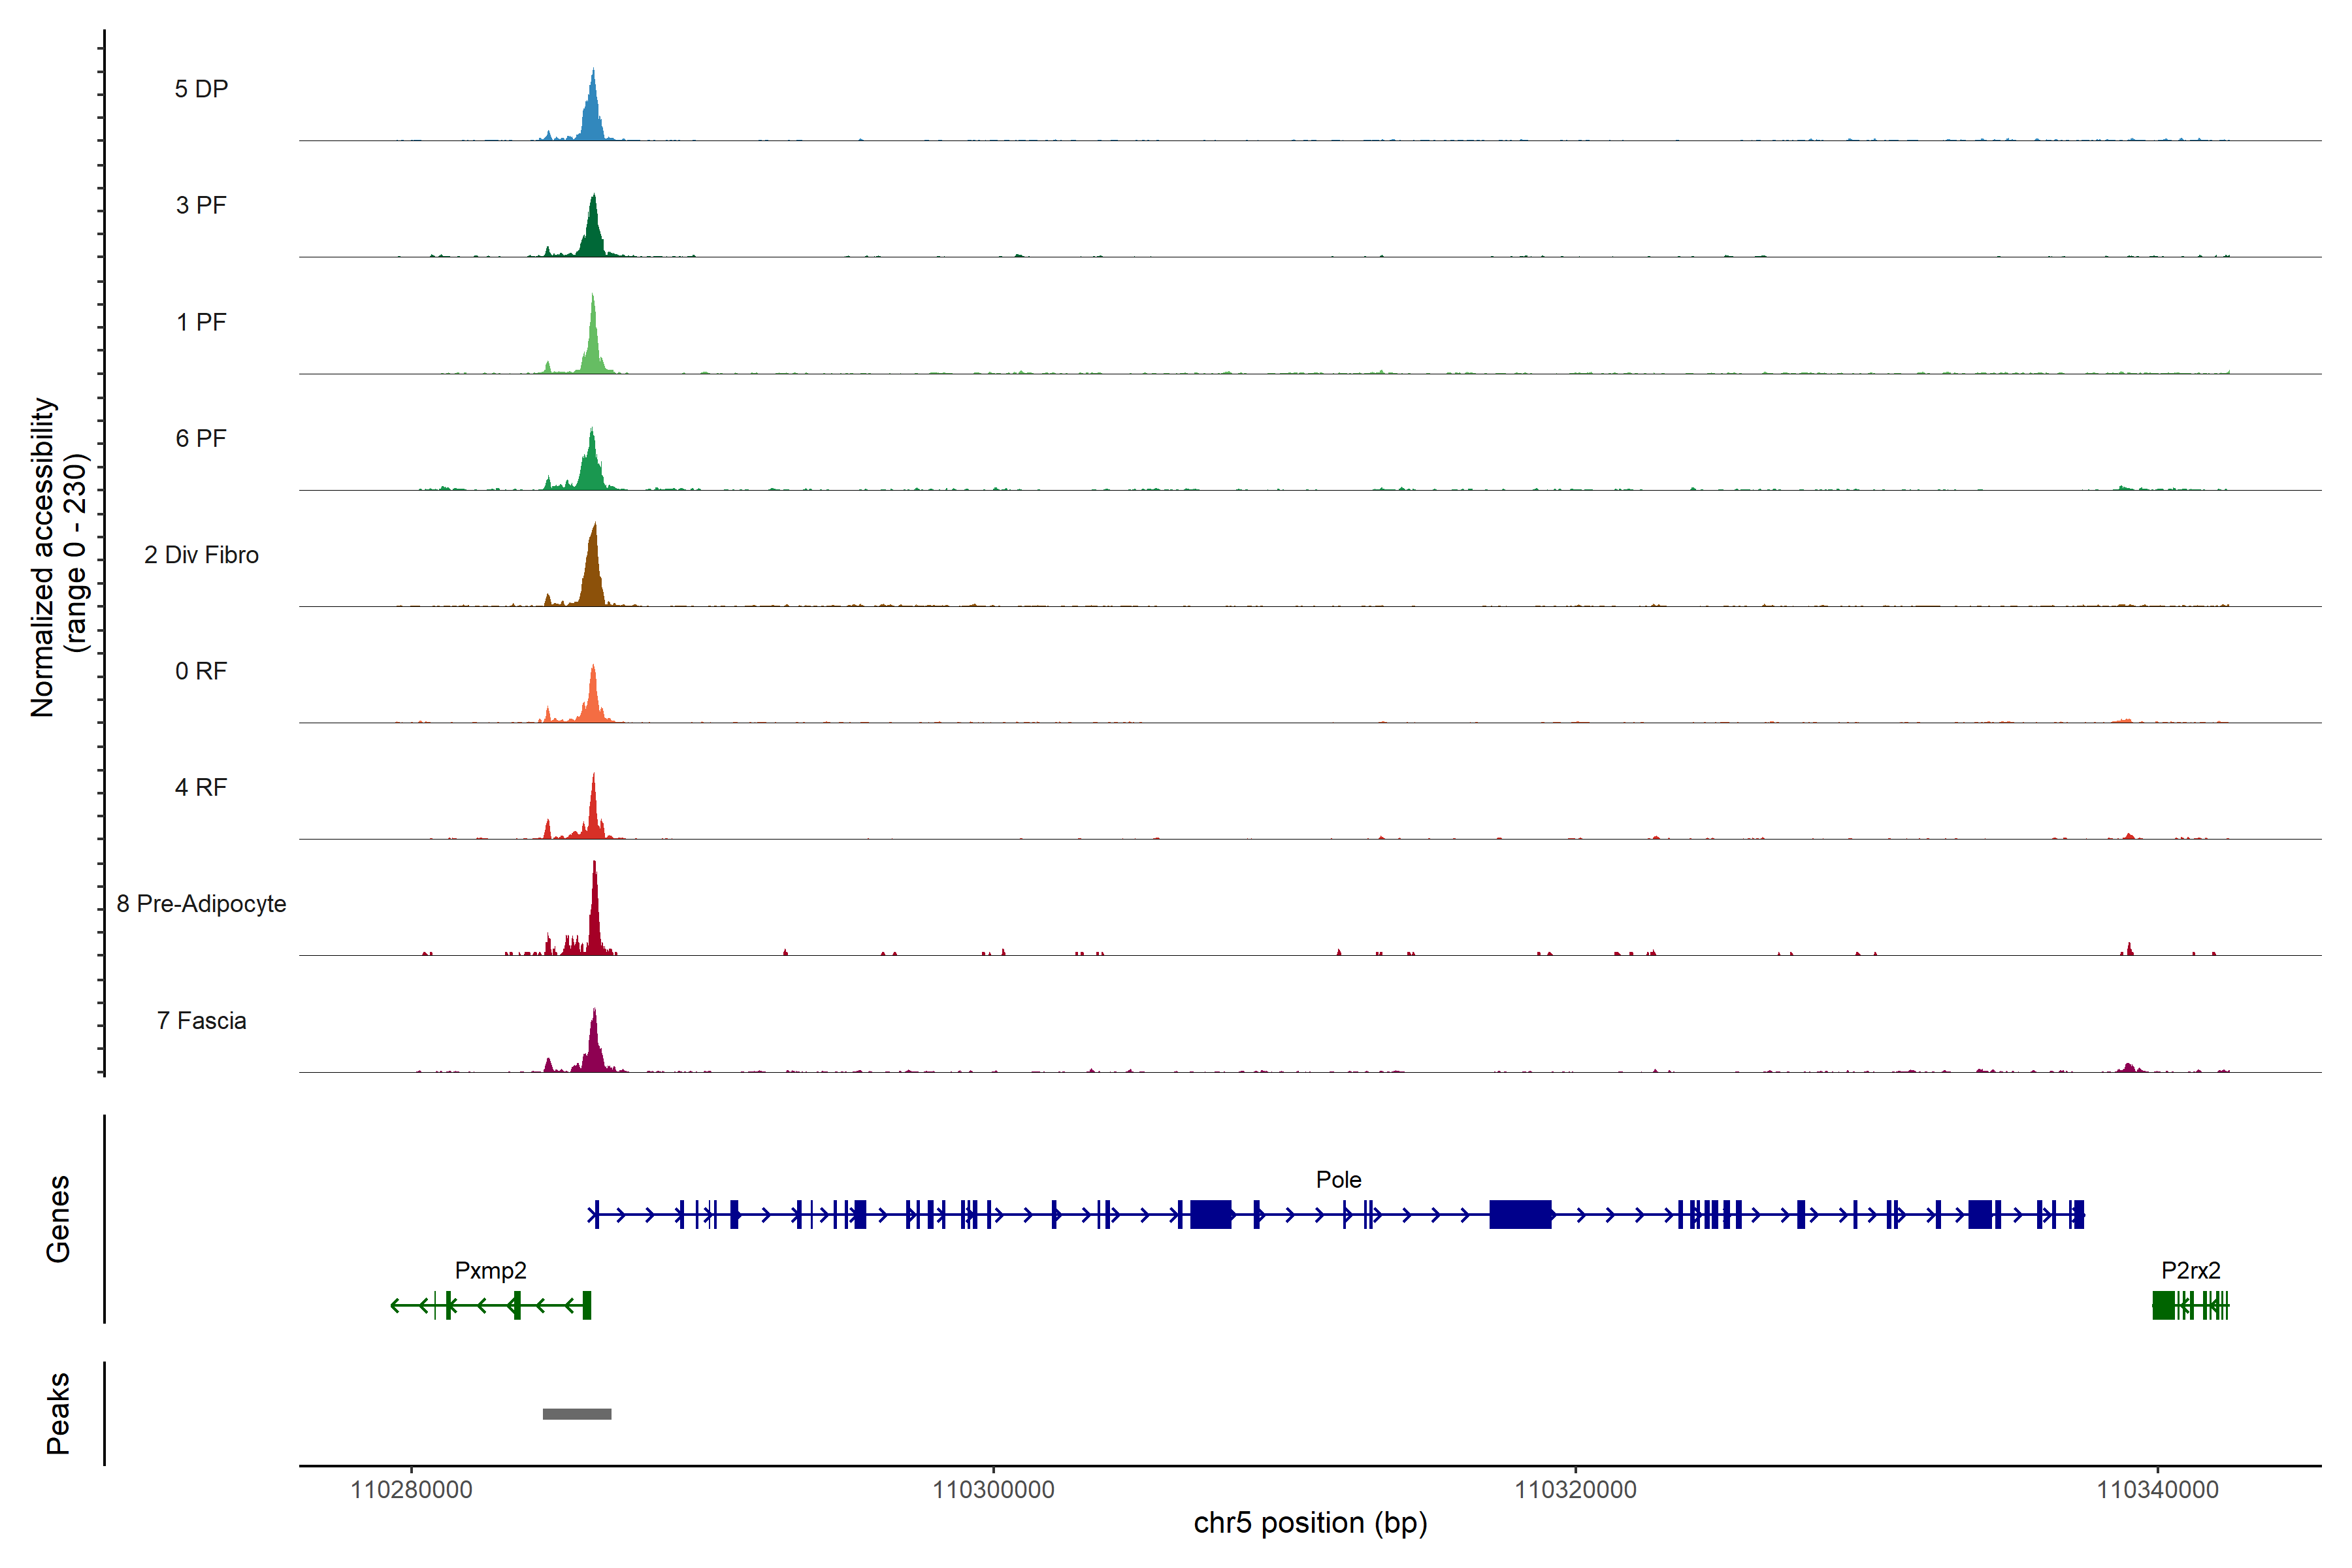Click the large green P2rx2 exon block
Screen dimensions: 2352x1568
coord(2163,1305)
